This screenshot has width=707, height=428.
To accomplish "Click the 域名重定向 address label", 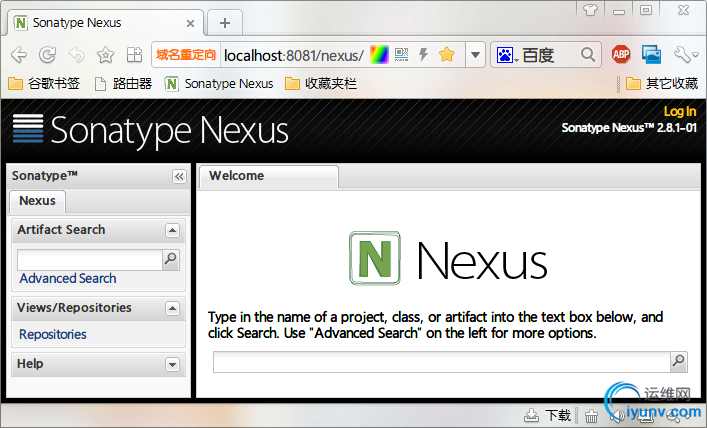I will click(186, 55).
